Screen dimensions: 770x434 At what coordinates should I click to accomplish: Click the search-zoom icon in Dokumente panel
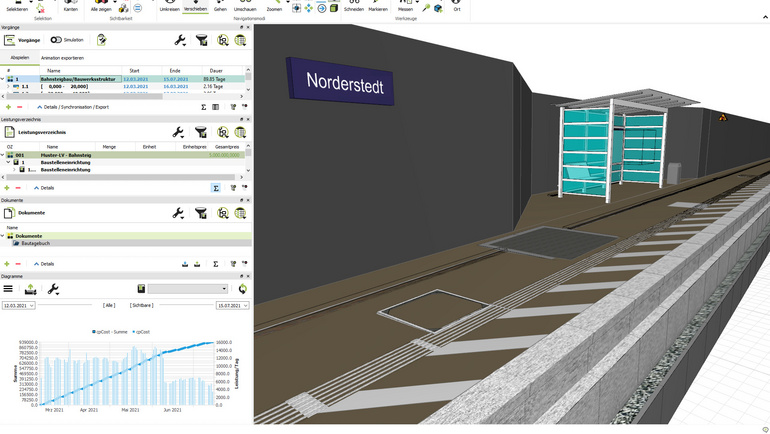[x=222, y=213]
